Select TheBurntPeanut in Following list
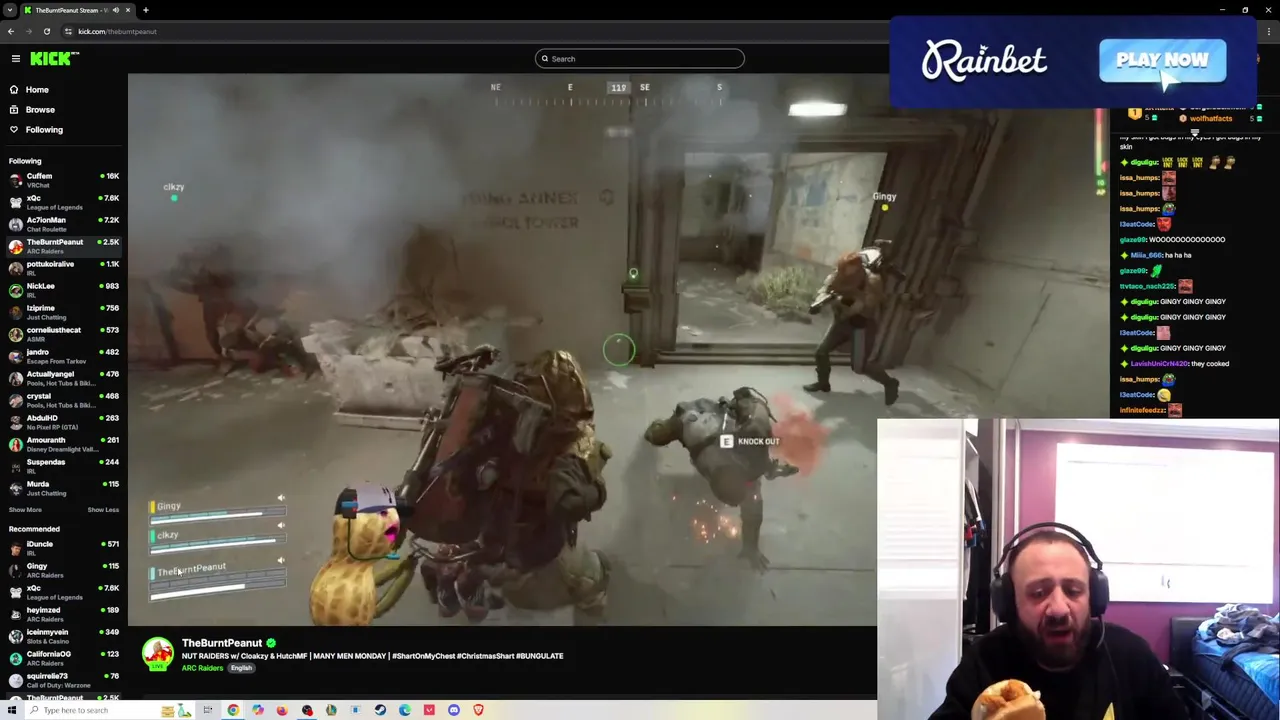This screenshot has width=1280, height=720. 64,246
